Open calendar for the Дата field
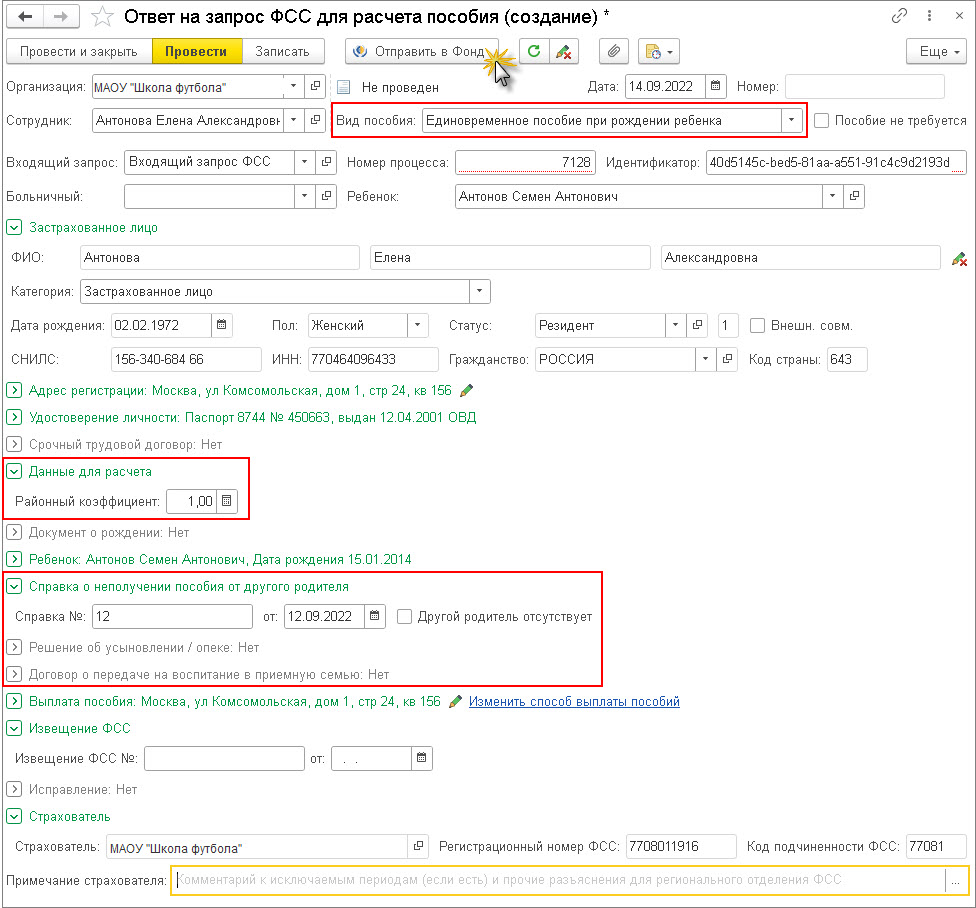Screen dimensions: 976x908 (716, 86)
